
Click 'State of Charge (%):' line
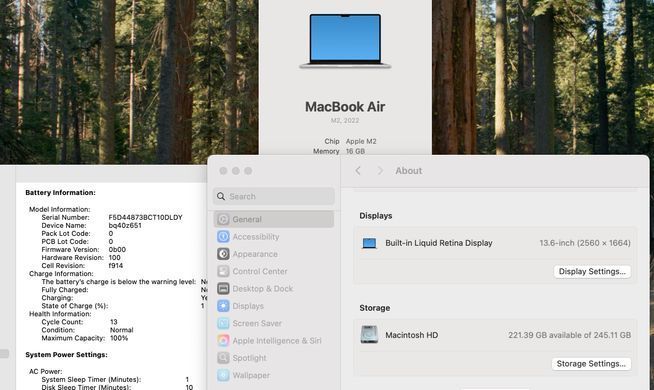coord(75,306)
